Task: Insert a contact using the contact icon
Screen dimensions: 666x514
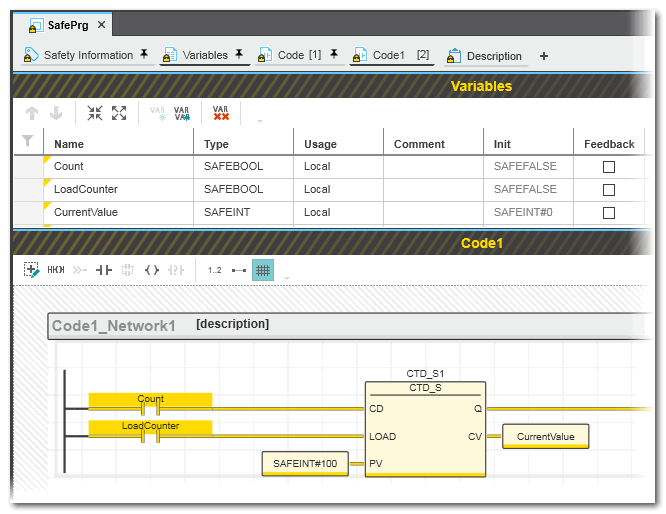Action: 104,270
